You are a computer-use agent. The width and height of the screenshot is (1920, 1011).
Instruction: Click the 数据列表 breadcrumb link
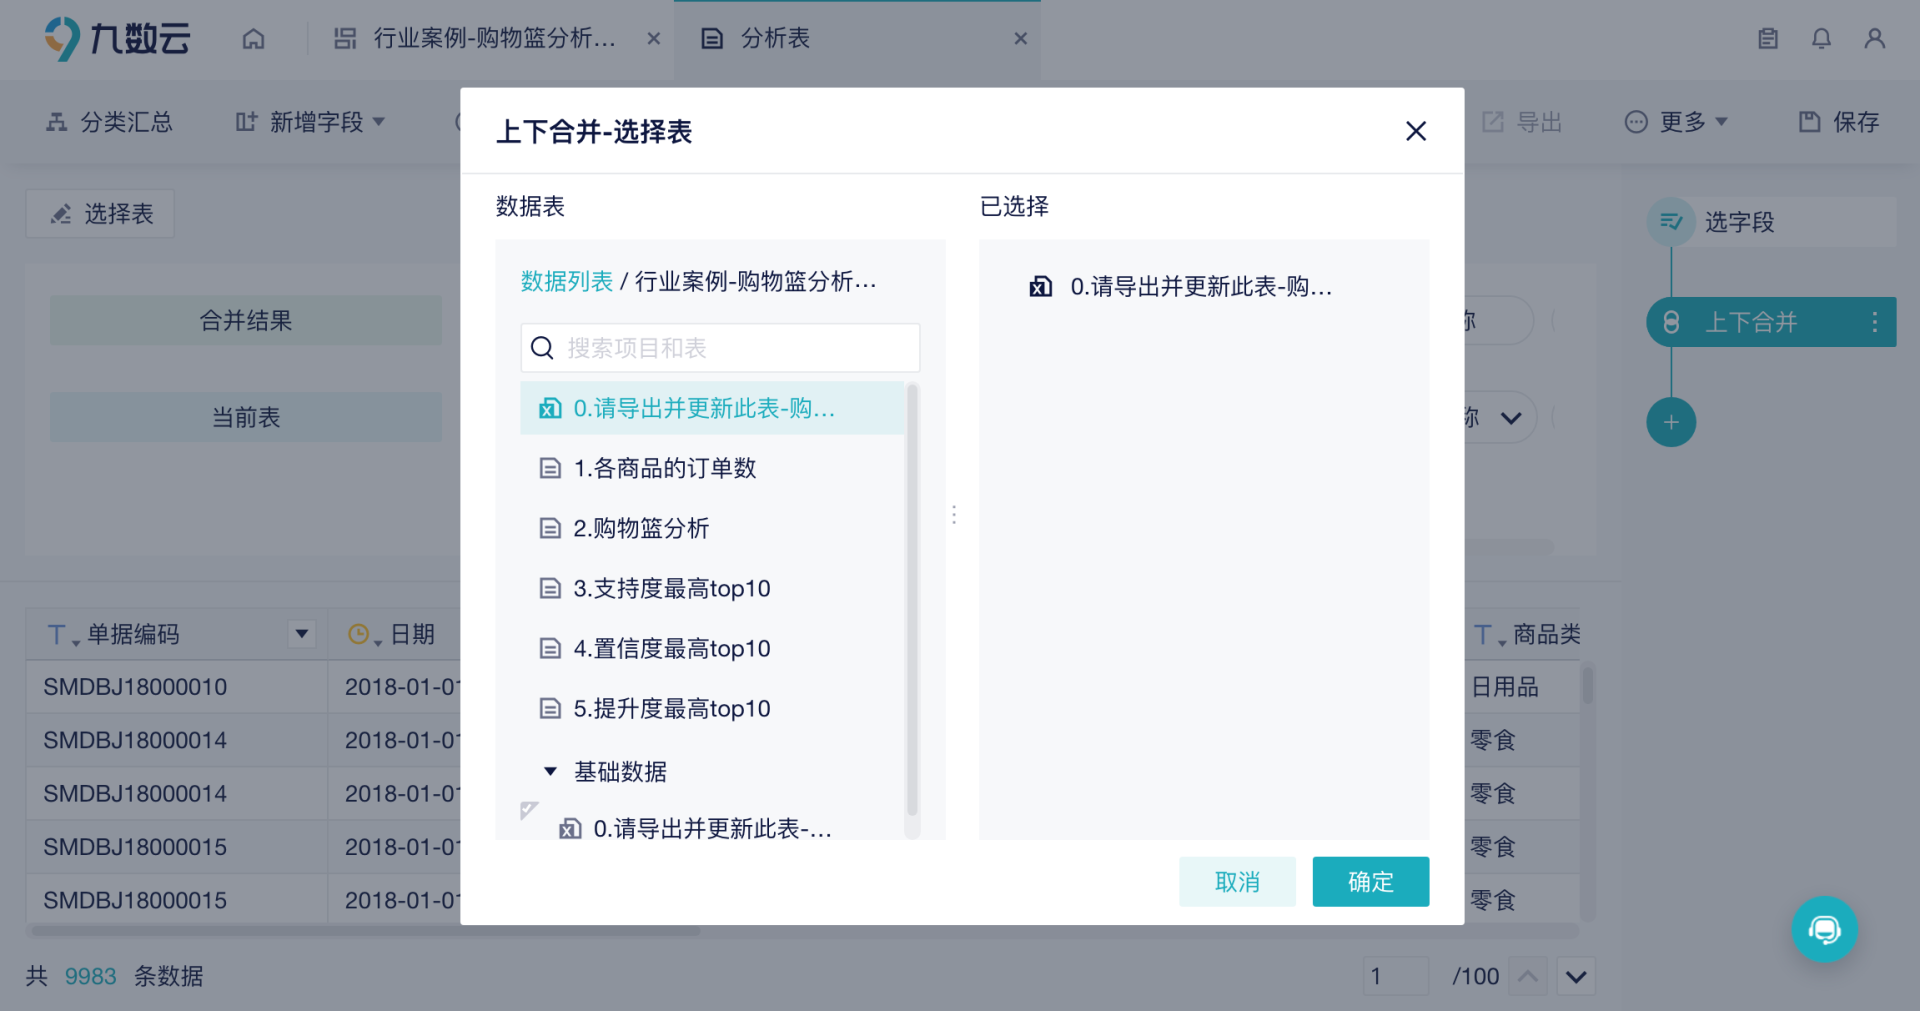point(566,282)
